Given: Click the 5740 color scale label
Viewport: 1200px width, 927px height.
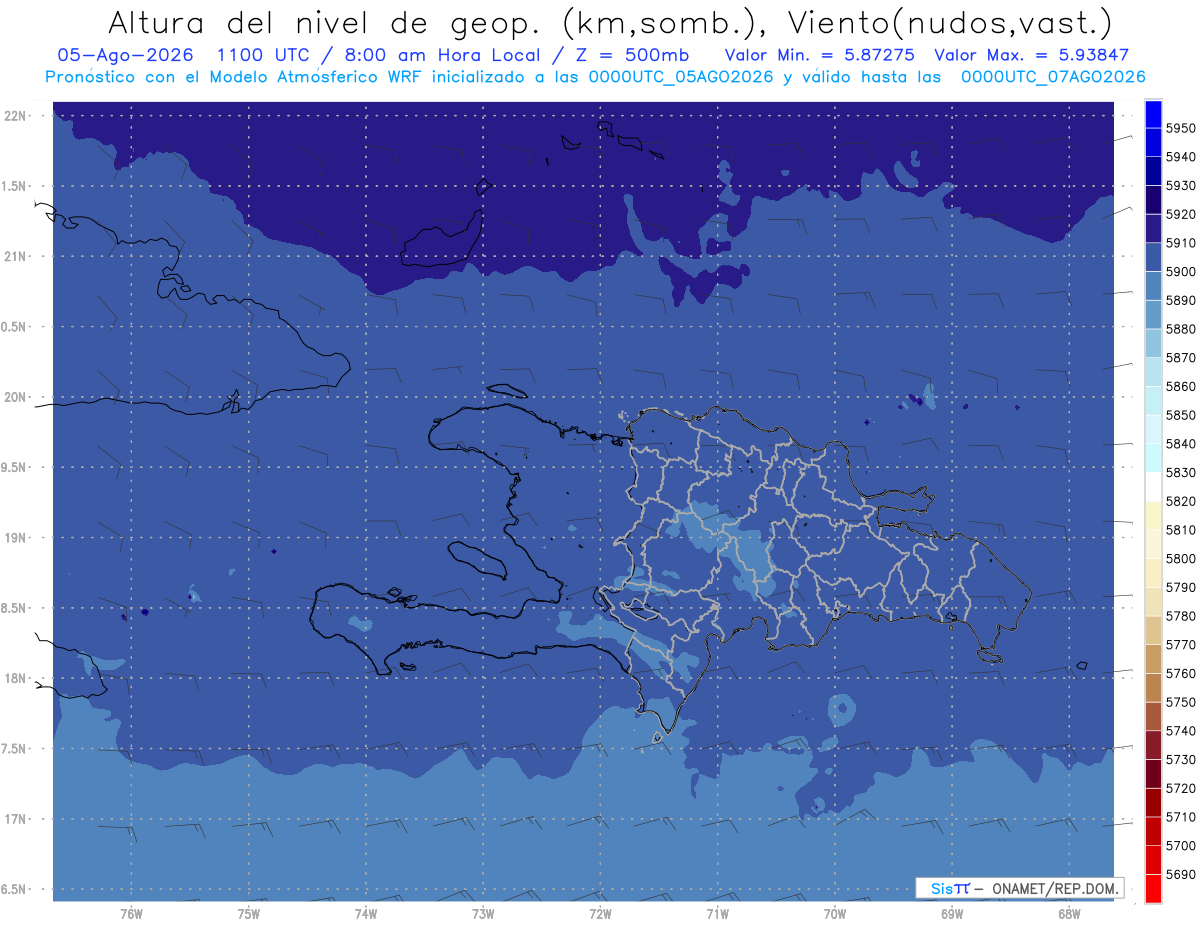Looking at the screenshot, I should click(1181, 730).
